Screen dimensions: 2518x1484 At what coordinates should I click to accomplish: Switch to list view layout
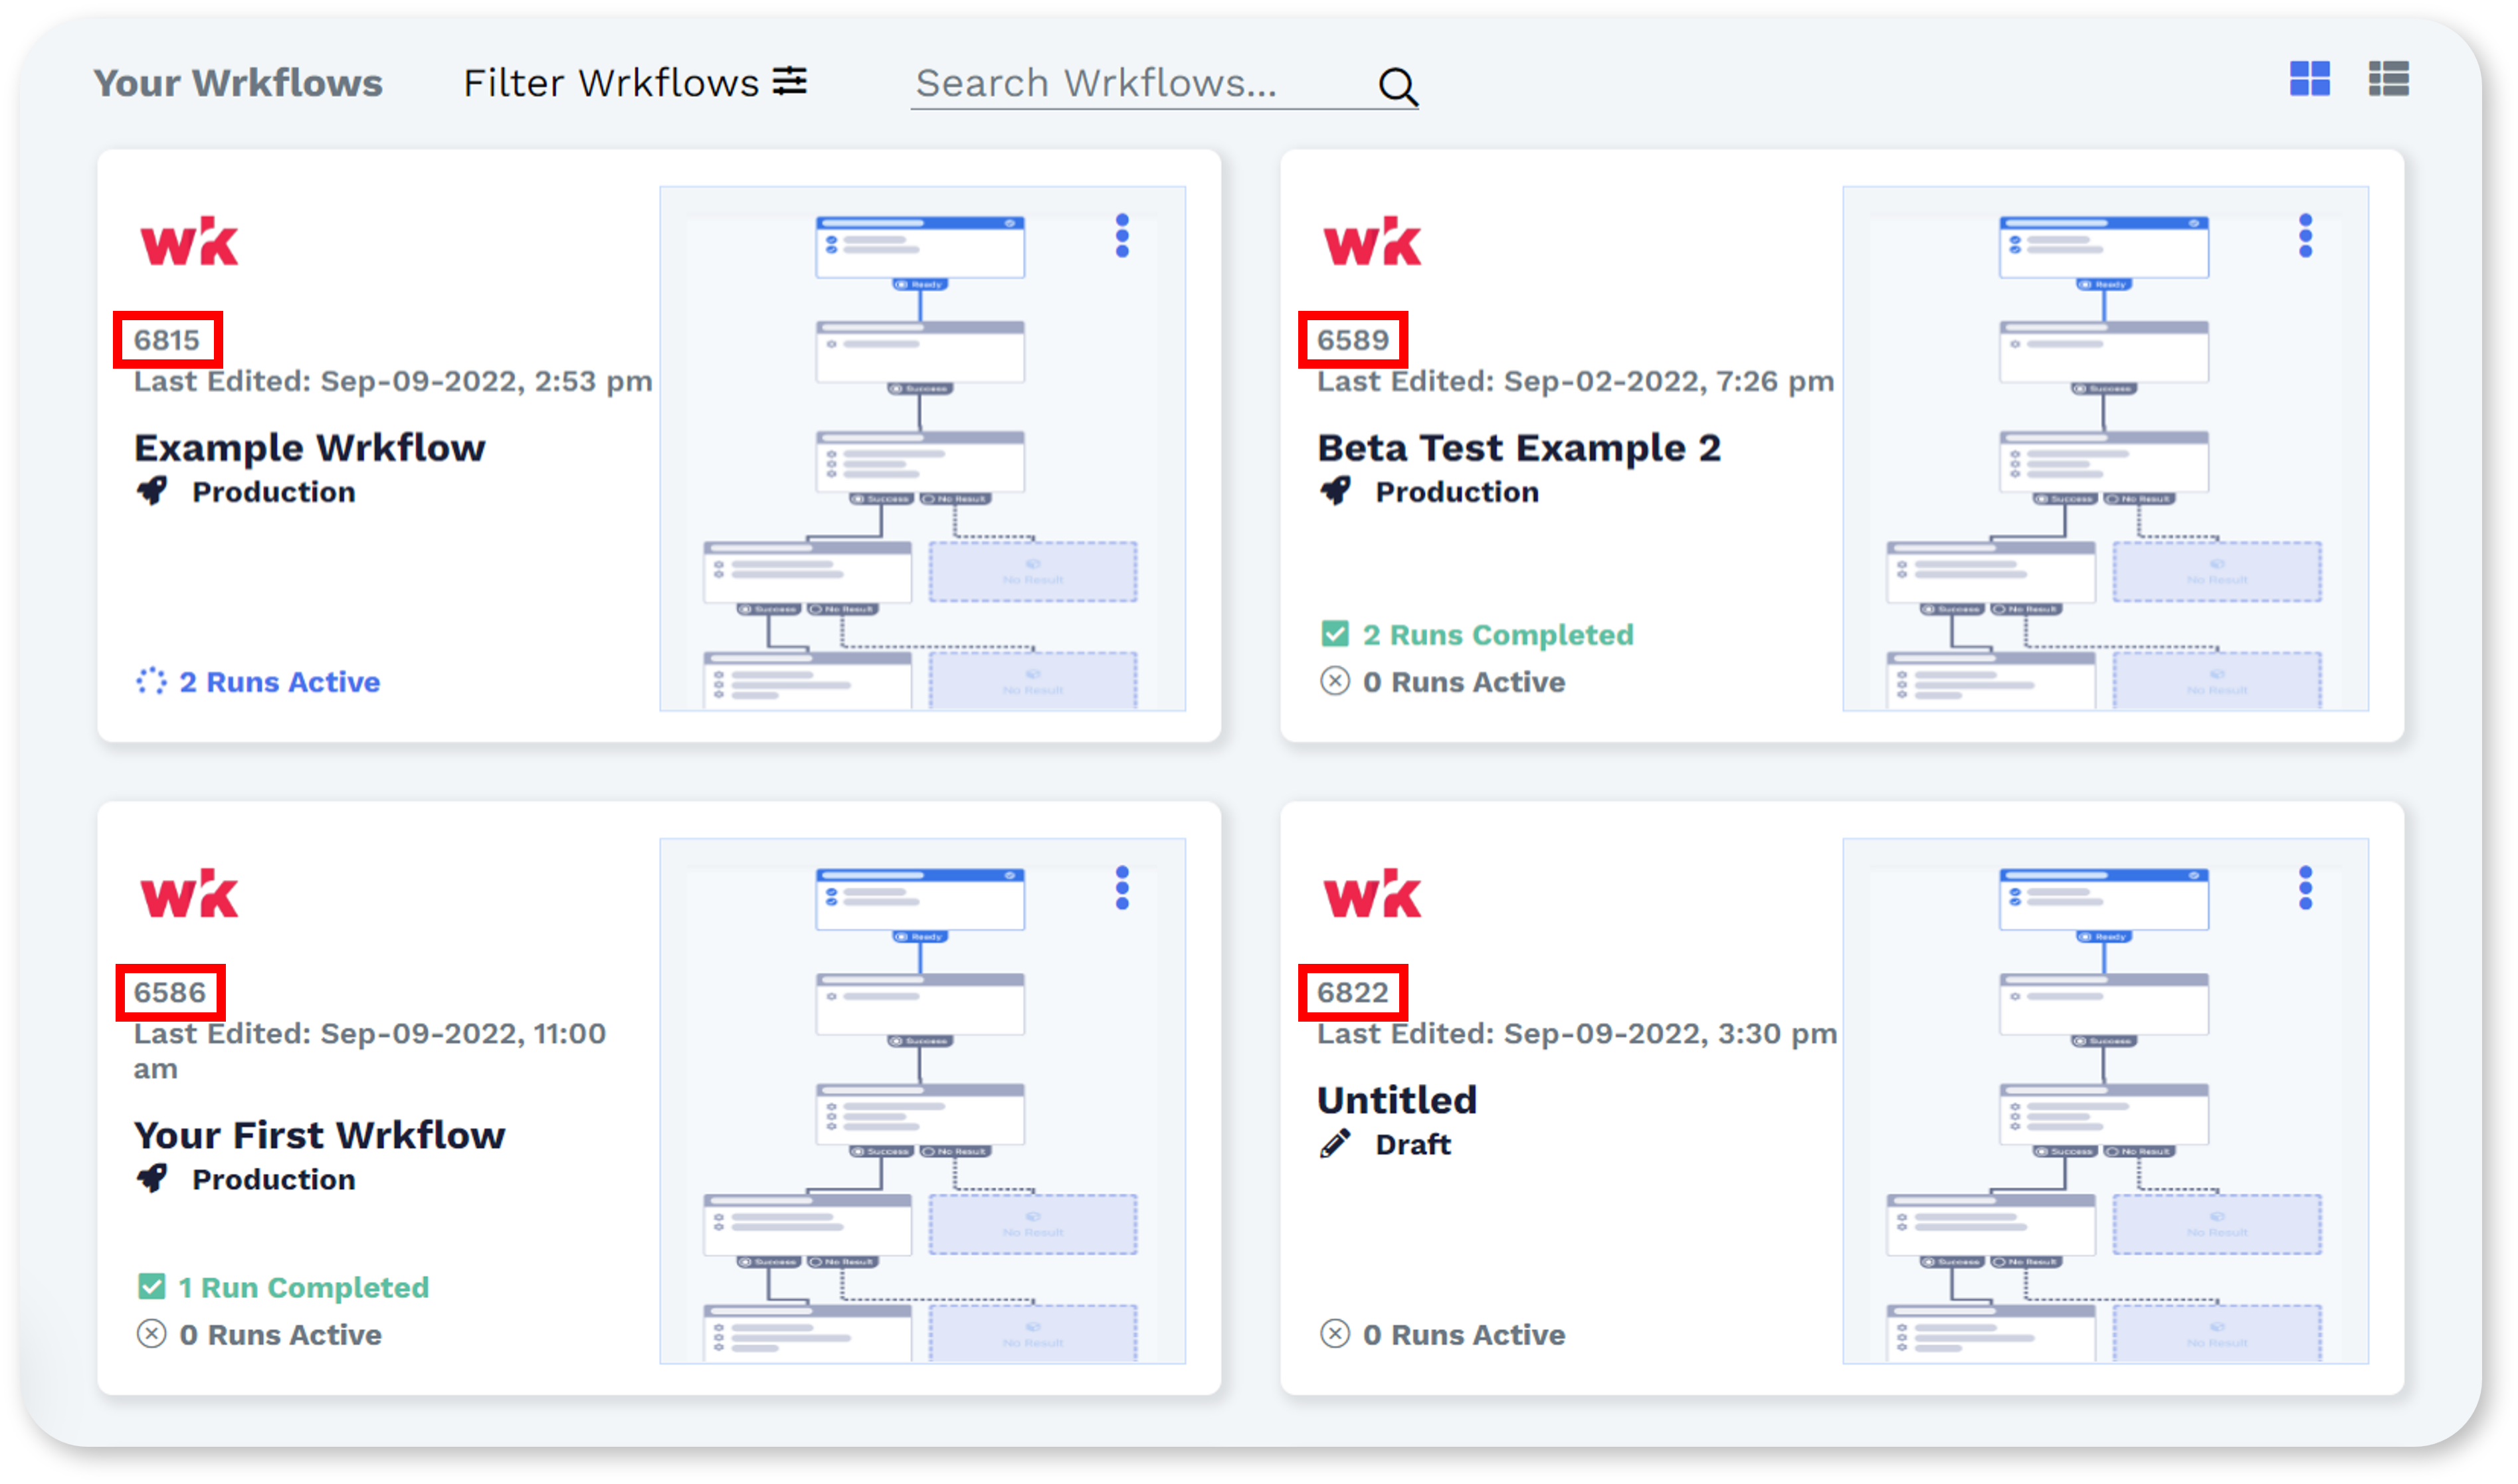2388,79
